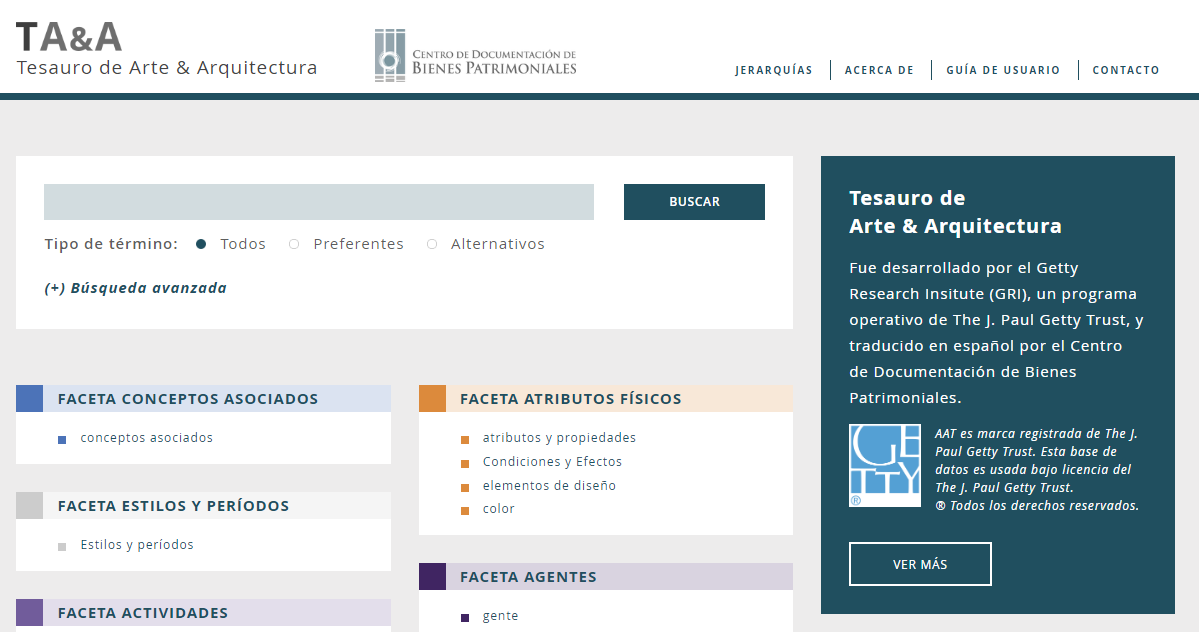1199x632 pixels.
Task: Expand the Búsqueda avanzada section
Action: (x=135, y=287)
